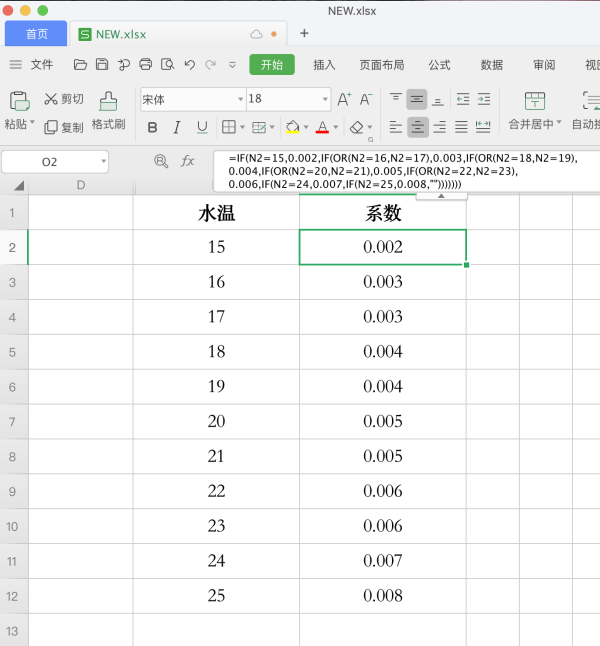Switch to the 插入 (Insert) ribbon tab

point(324,65)
